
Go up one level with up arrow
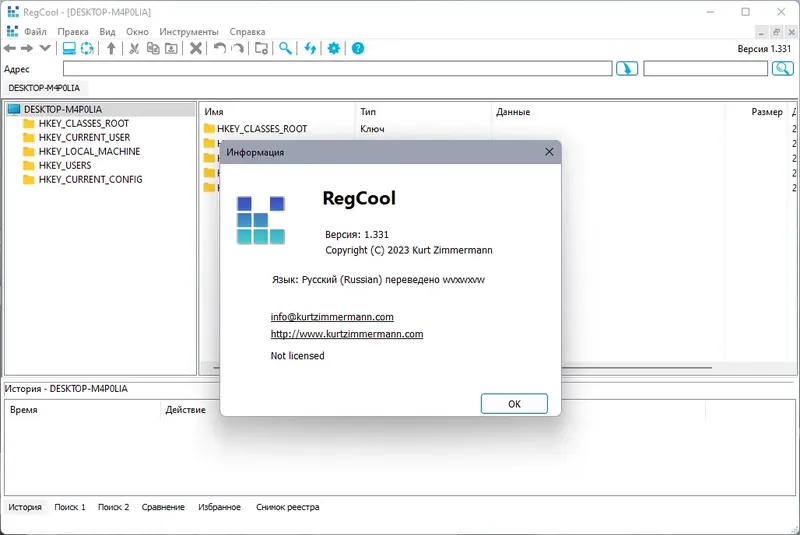click(111, 48)
